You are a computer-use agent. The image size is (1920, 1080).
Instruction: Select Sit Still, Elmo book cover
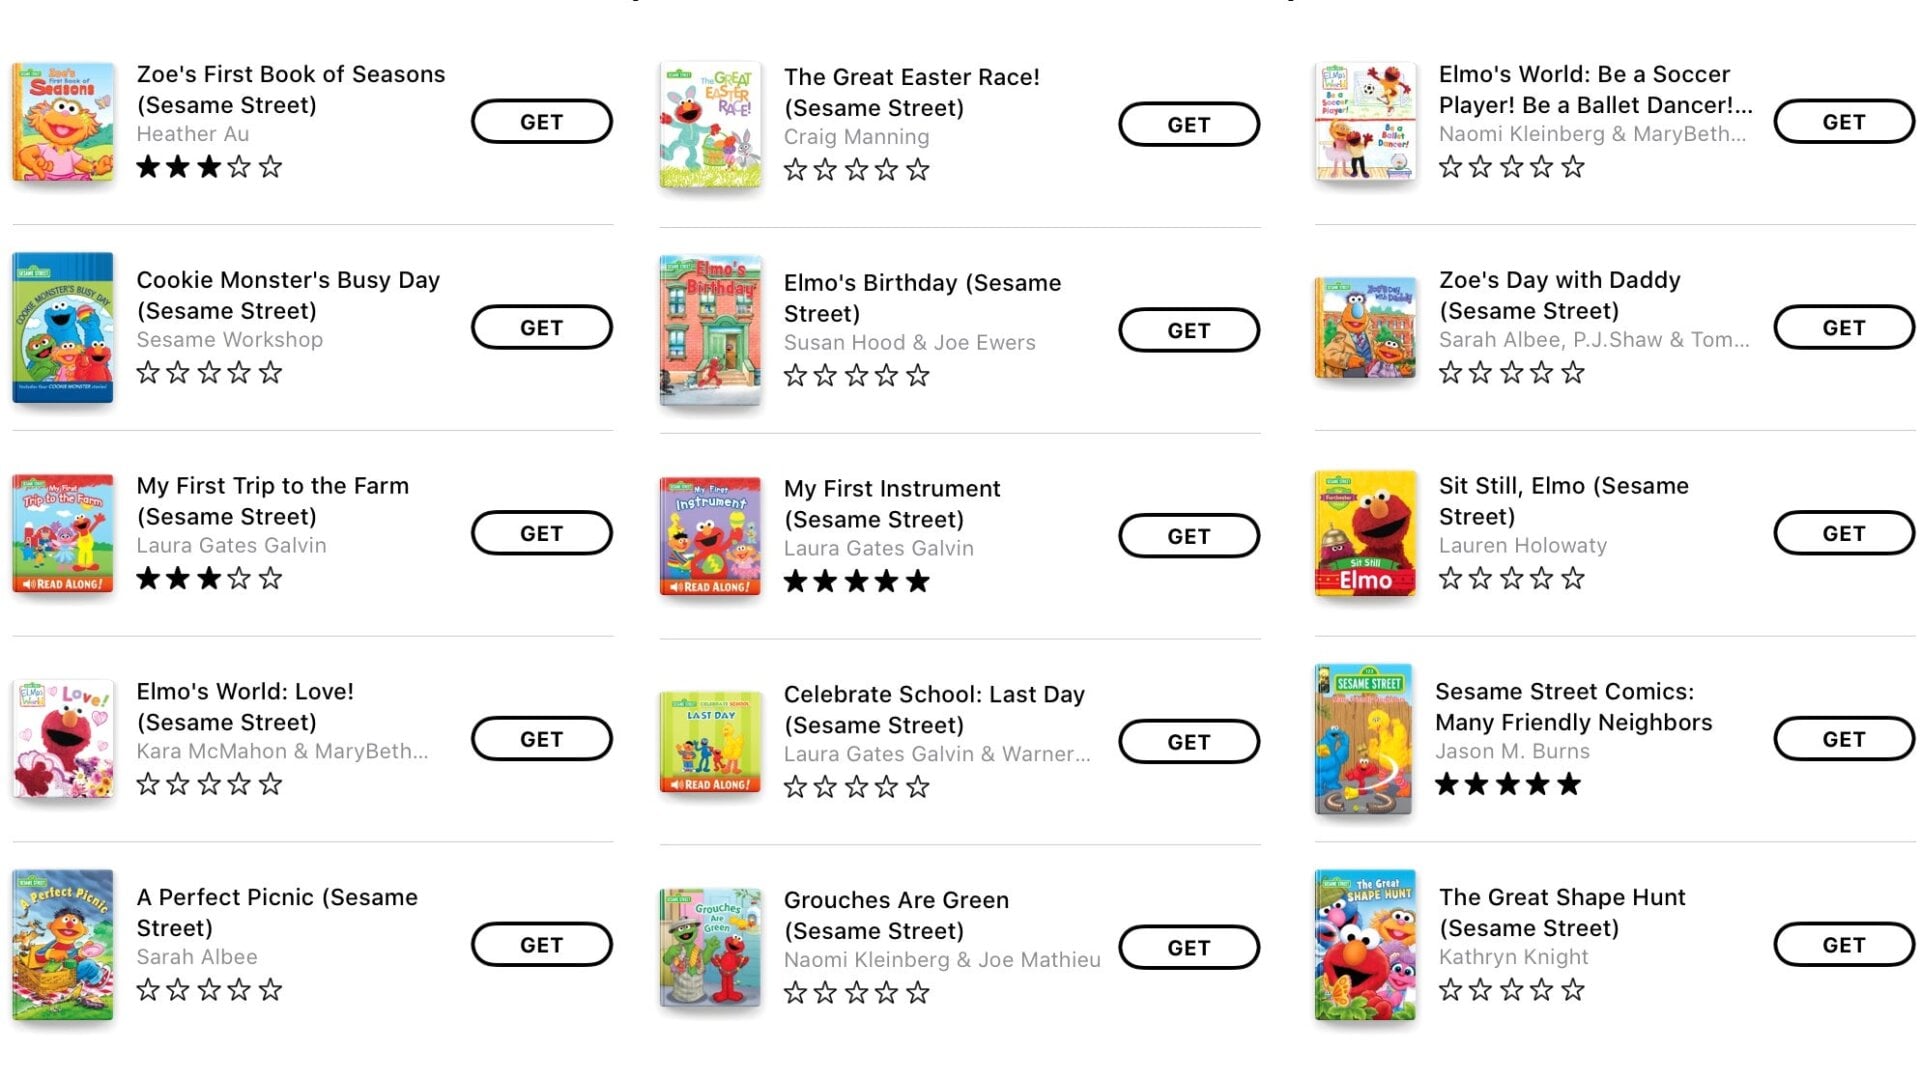pos(1365,534)
